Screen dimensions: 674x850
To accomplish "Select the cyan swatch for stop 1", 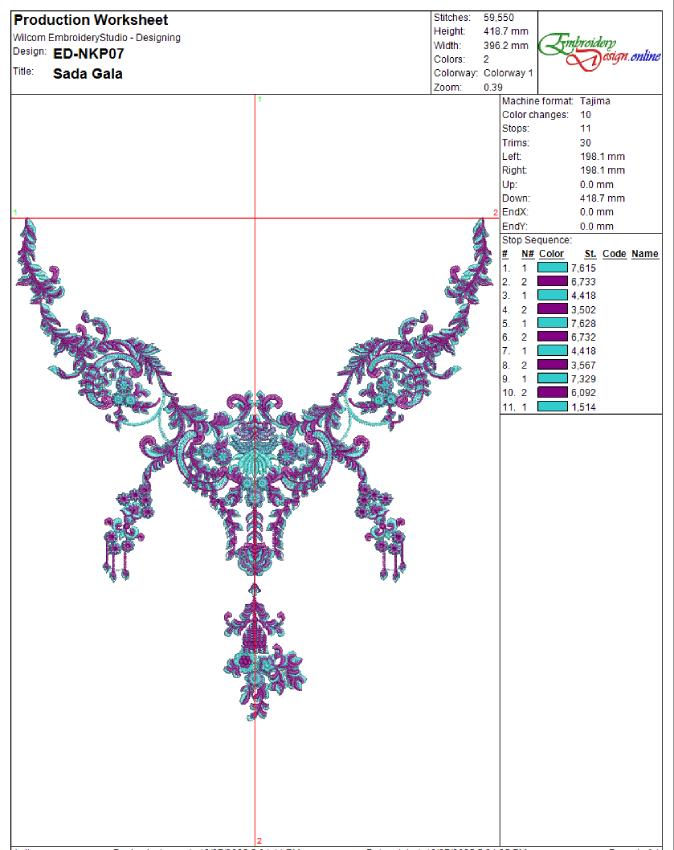I will click(552, 269).
